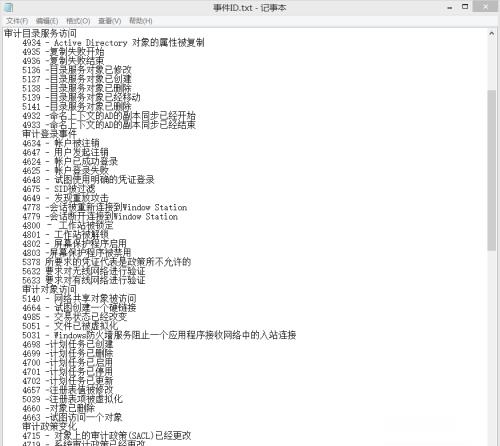Open the 格式(O) menu
Viewport: 500px width, 446px height.
[x=78, y=21]
